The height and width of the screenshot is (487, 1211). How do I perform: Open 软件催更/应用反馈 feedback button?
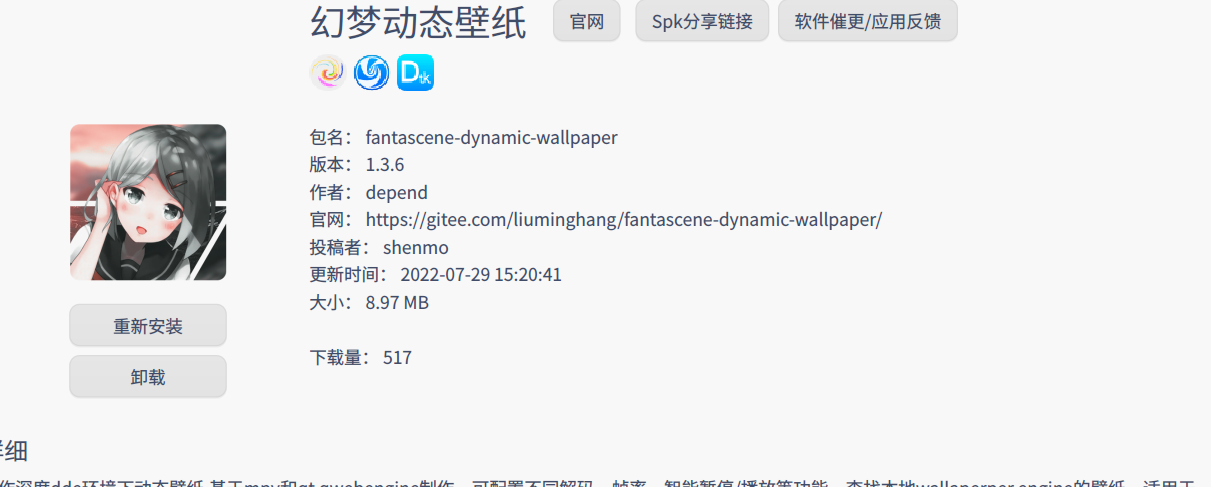click(x=868, y=21)
